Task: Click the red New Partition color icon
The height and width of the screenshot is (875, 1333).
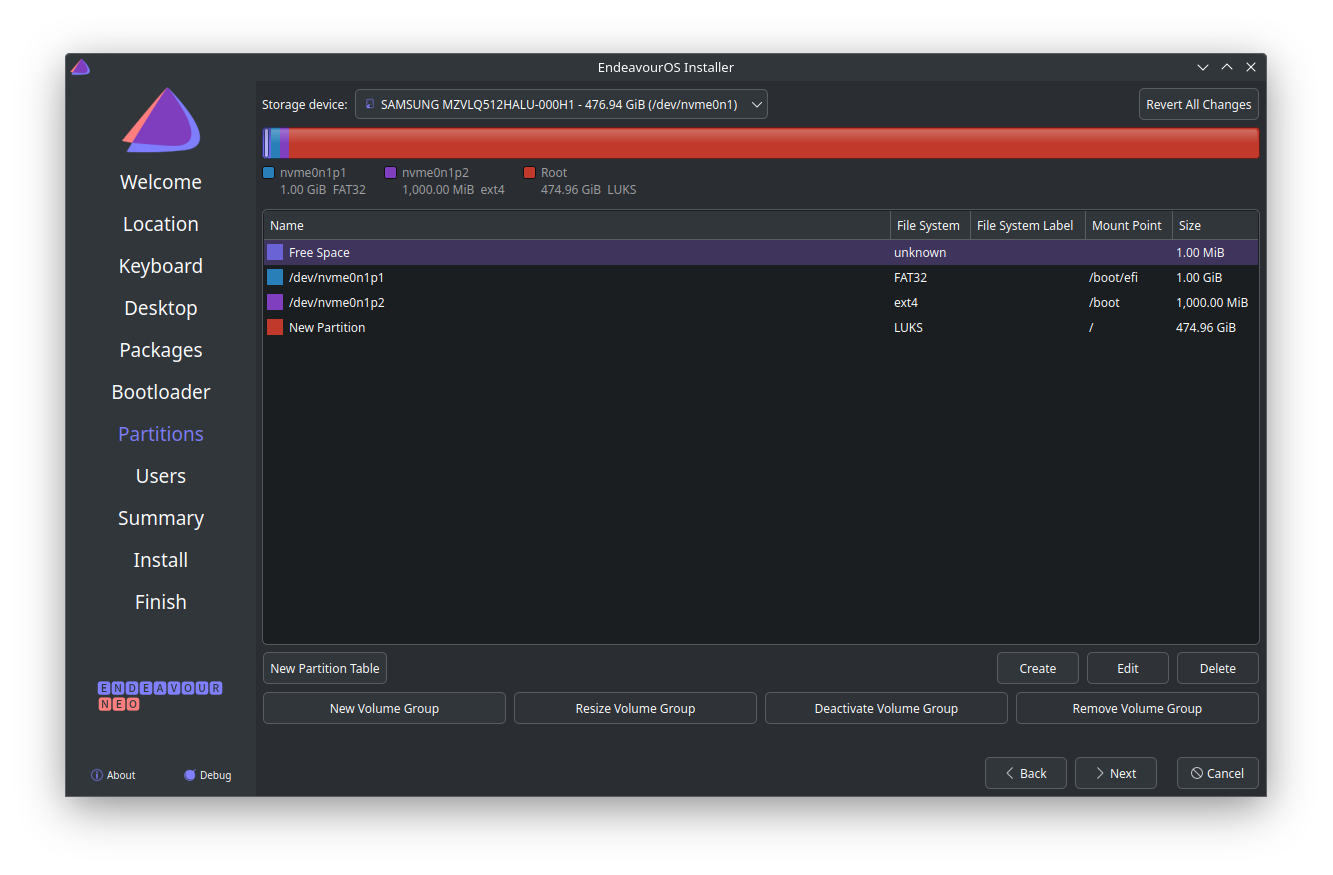Action: (x=275, y=327)
